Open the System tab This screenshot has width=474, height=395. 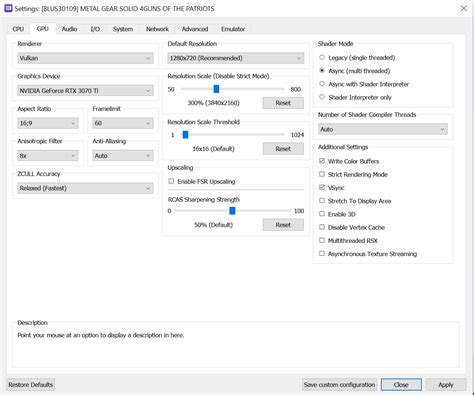[x=123, y=29]
